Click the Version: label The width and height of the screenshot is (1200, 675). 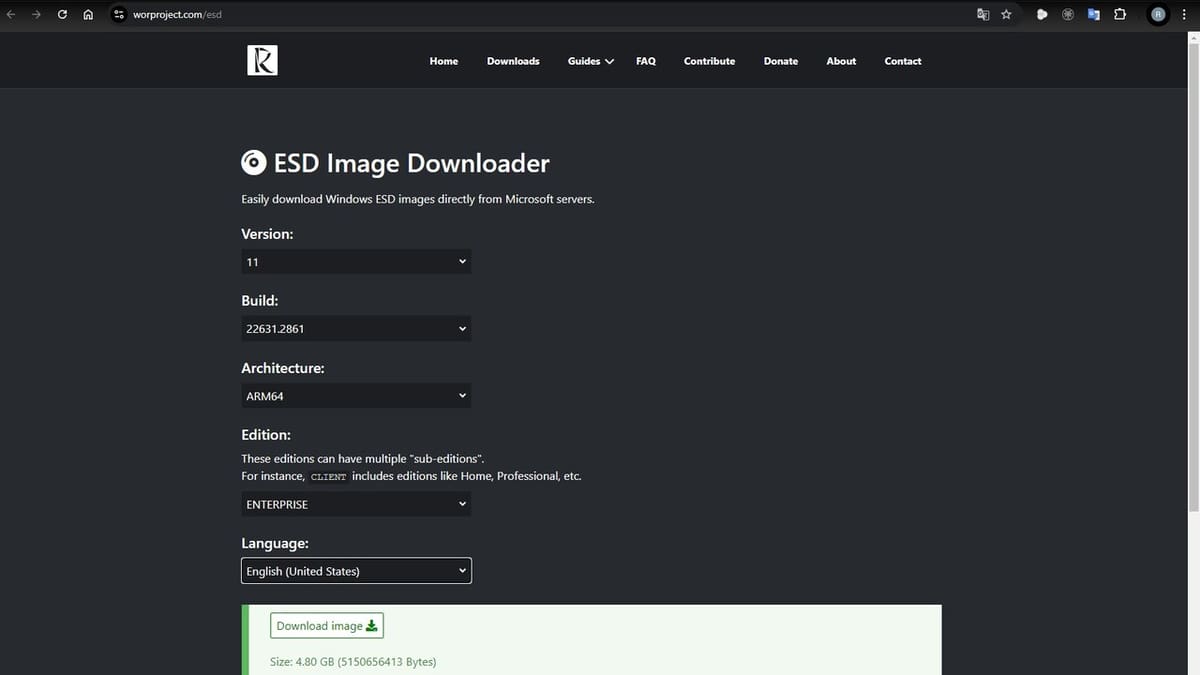(267, 234)
